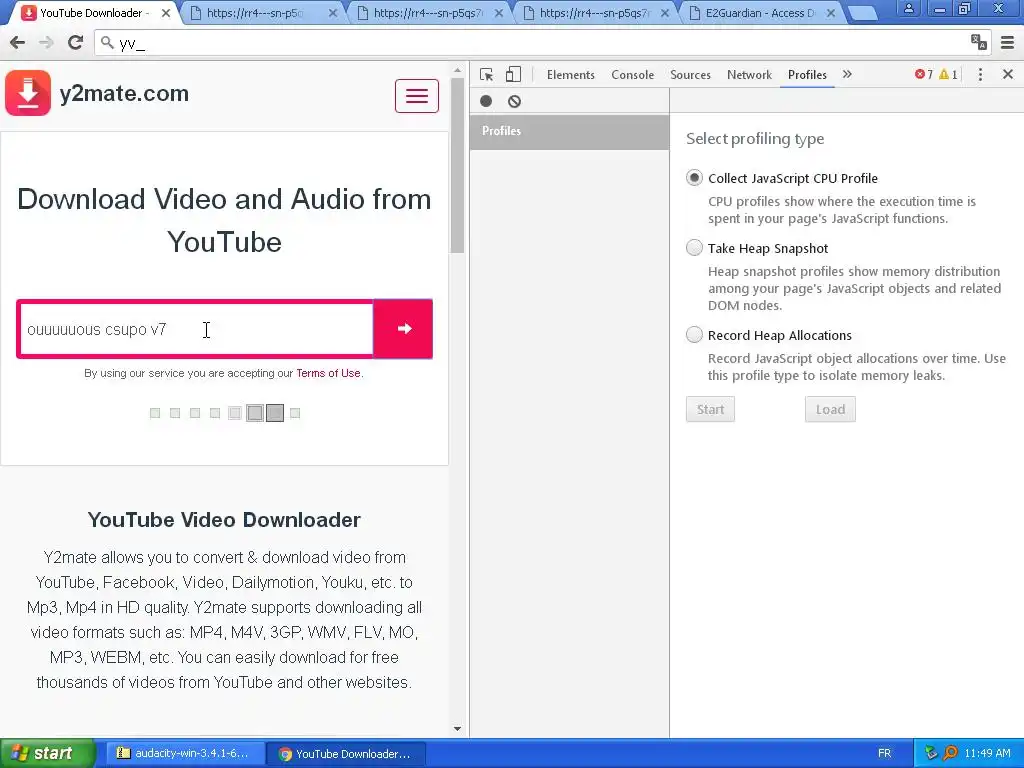Click the system clock 11:49 AM
This screenshot has width=1024, height=768.
987,754
